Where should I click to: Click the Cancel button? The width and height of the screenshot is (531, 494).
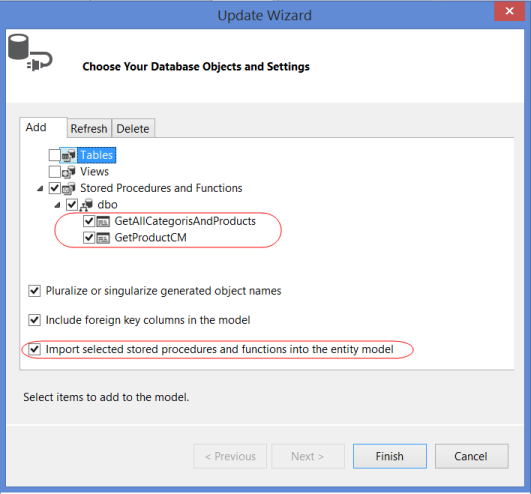[x=471, y=456]
